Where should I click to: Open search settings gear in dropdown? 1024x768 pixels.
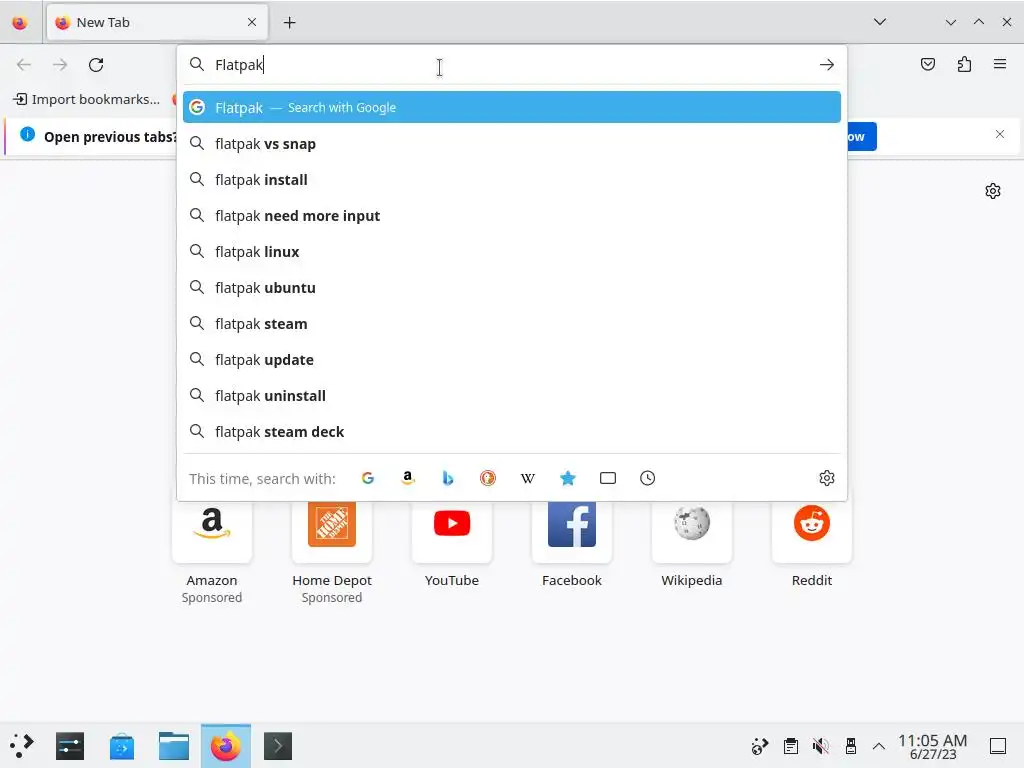[x=827, y=478]
